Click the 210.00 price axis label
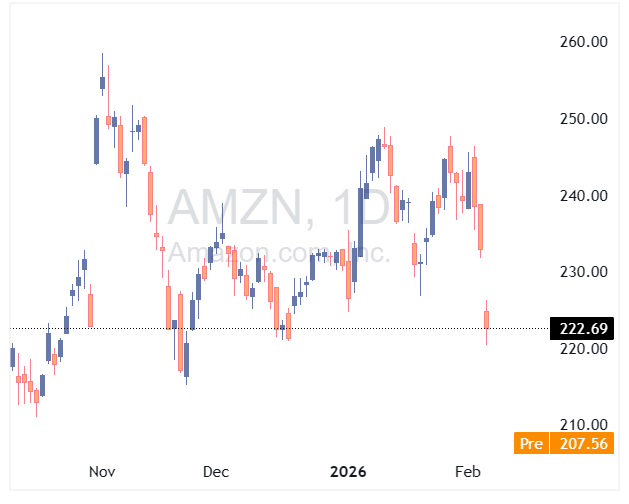This screenshot has height=504, width=629. [x=583, y=425]
